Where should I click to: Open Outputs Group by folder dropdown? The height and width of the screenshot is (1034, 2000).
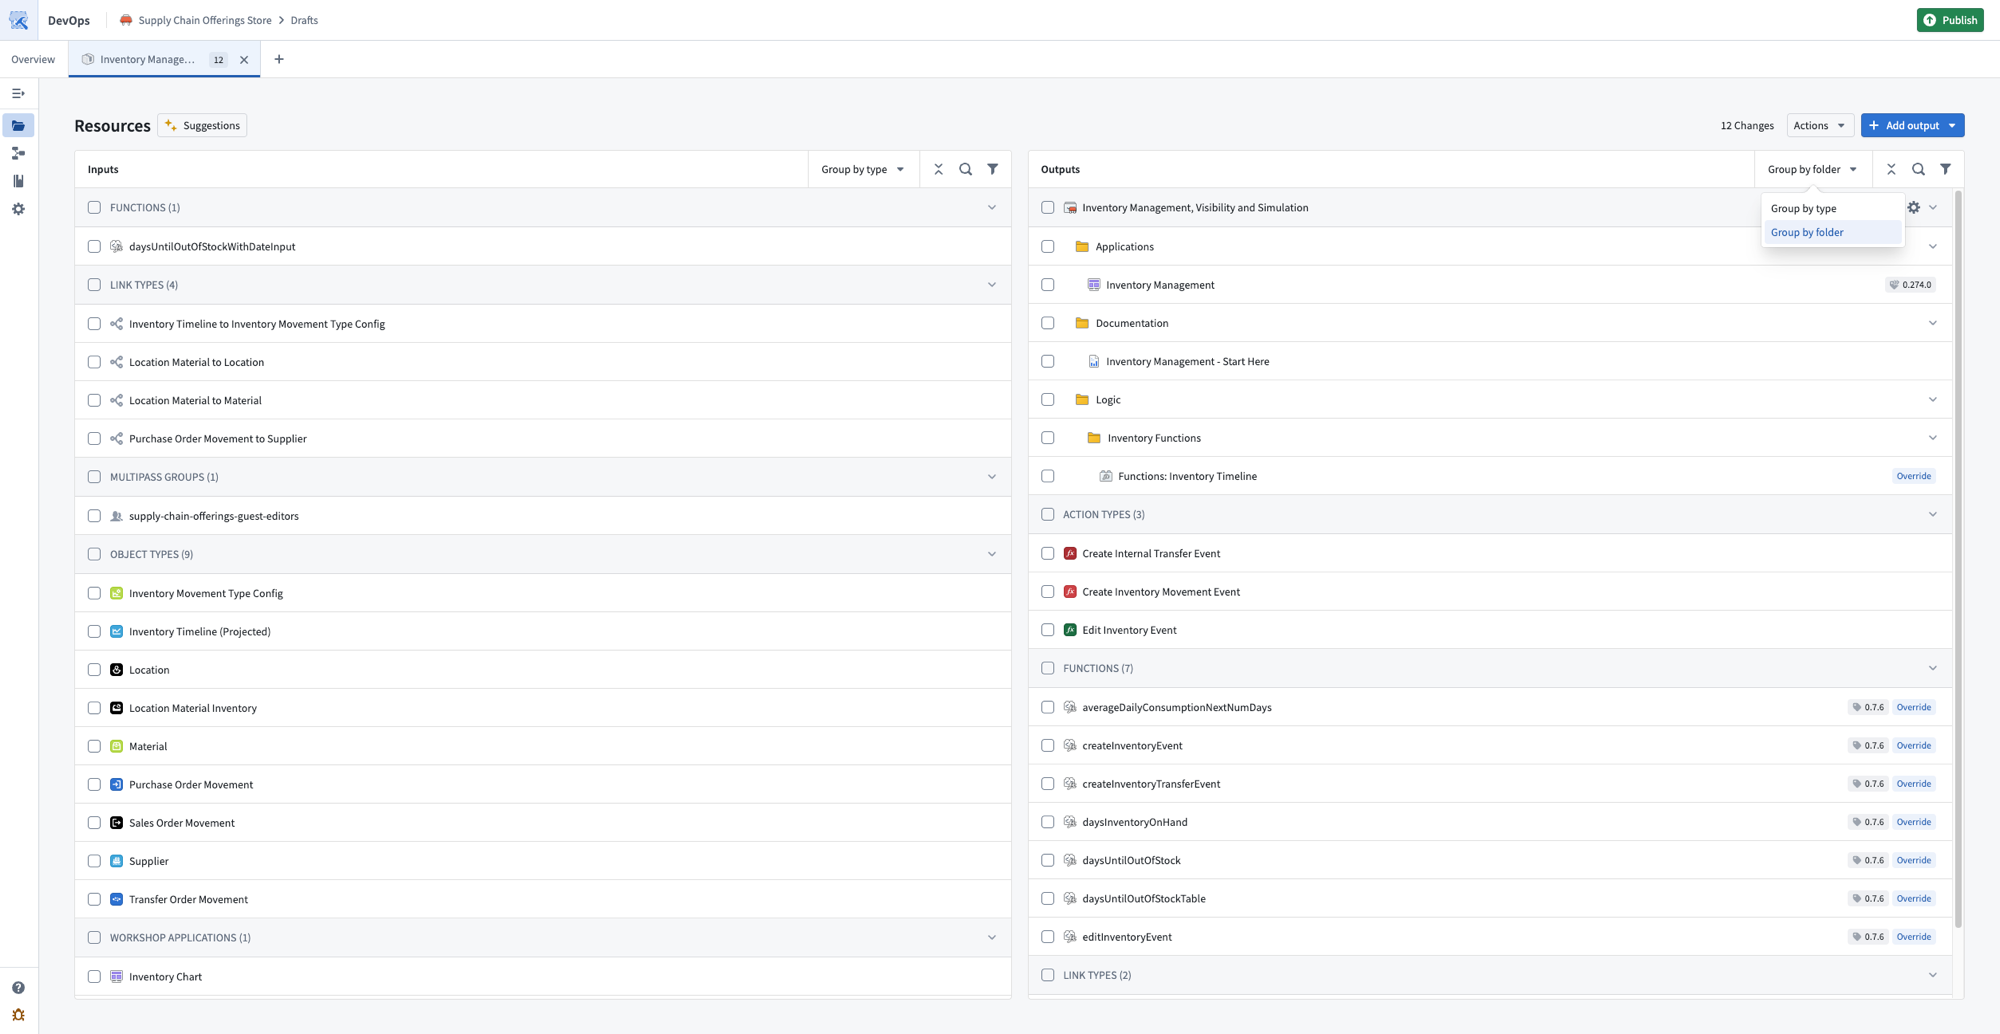point(1812,169)
